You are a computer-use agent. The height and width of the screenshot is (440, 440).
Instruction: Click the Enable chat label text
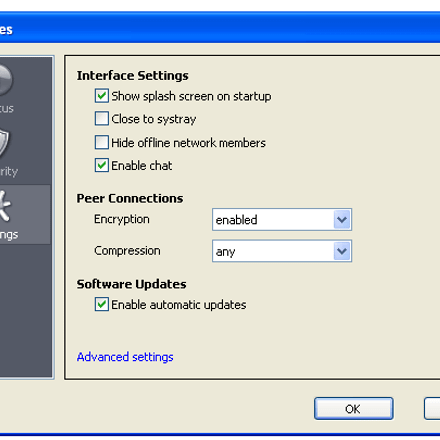coord(142,166)
